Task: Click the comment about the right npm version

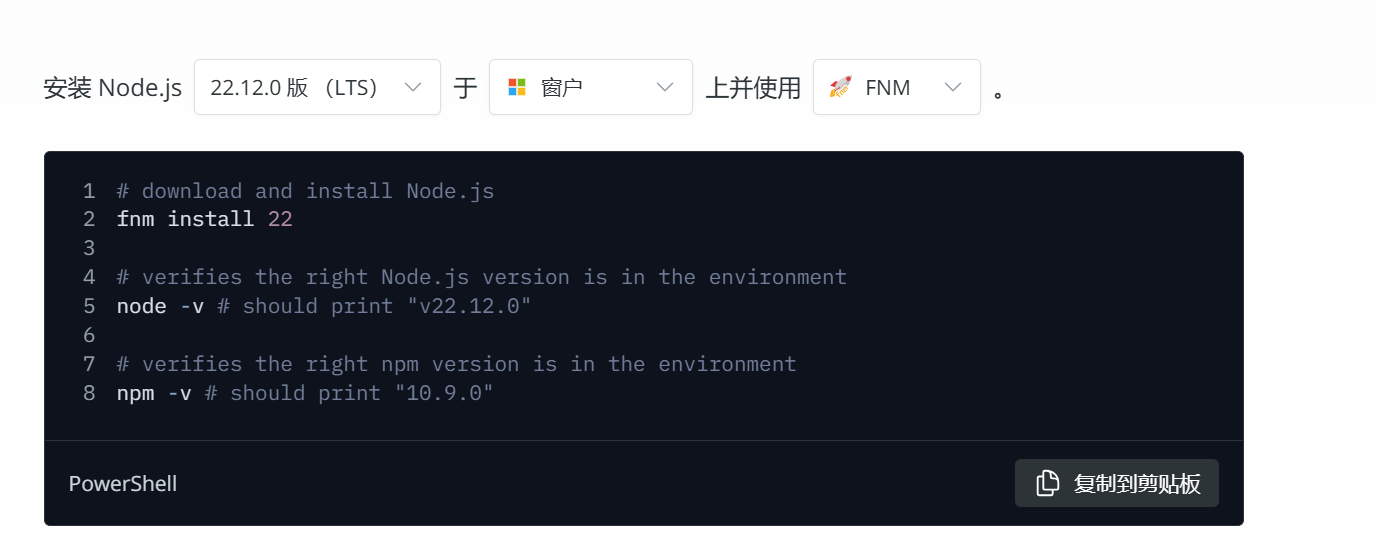Action: click(457, 364)
